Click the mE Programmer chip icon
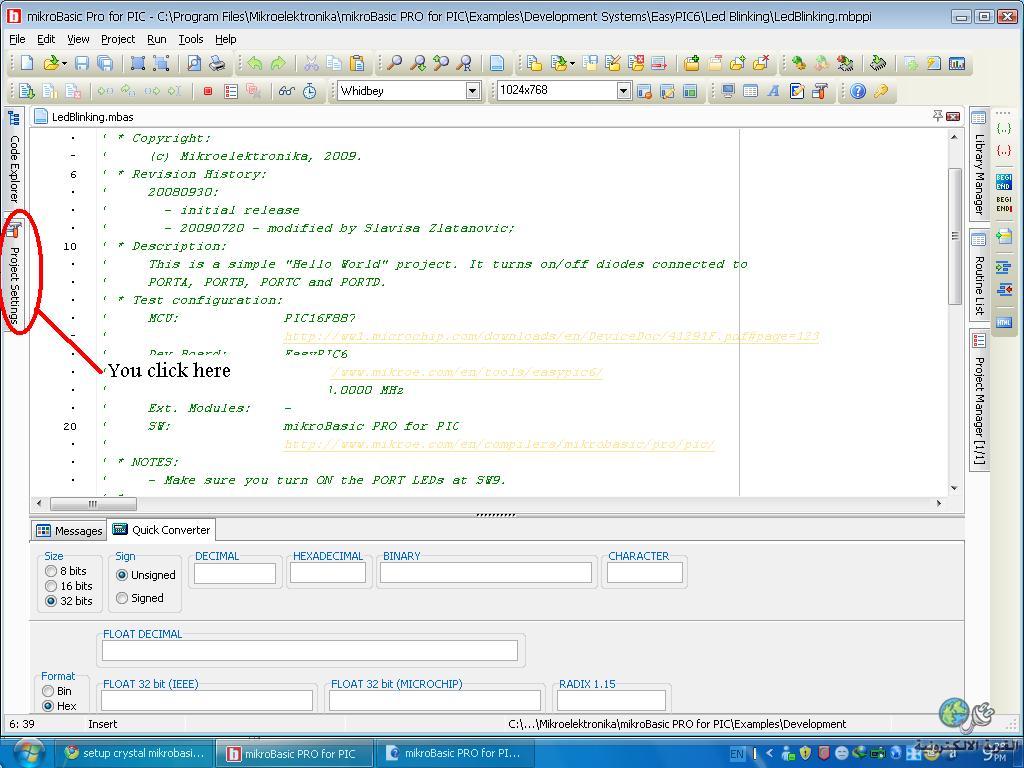 tap(879, 63)
